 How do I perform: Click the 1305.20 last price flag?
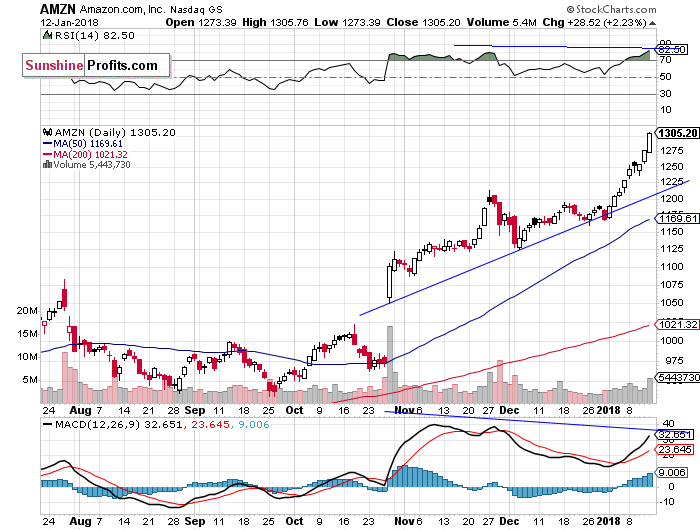coord(677,133)
